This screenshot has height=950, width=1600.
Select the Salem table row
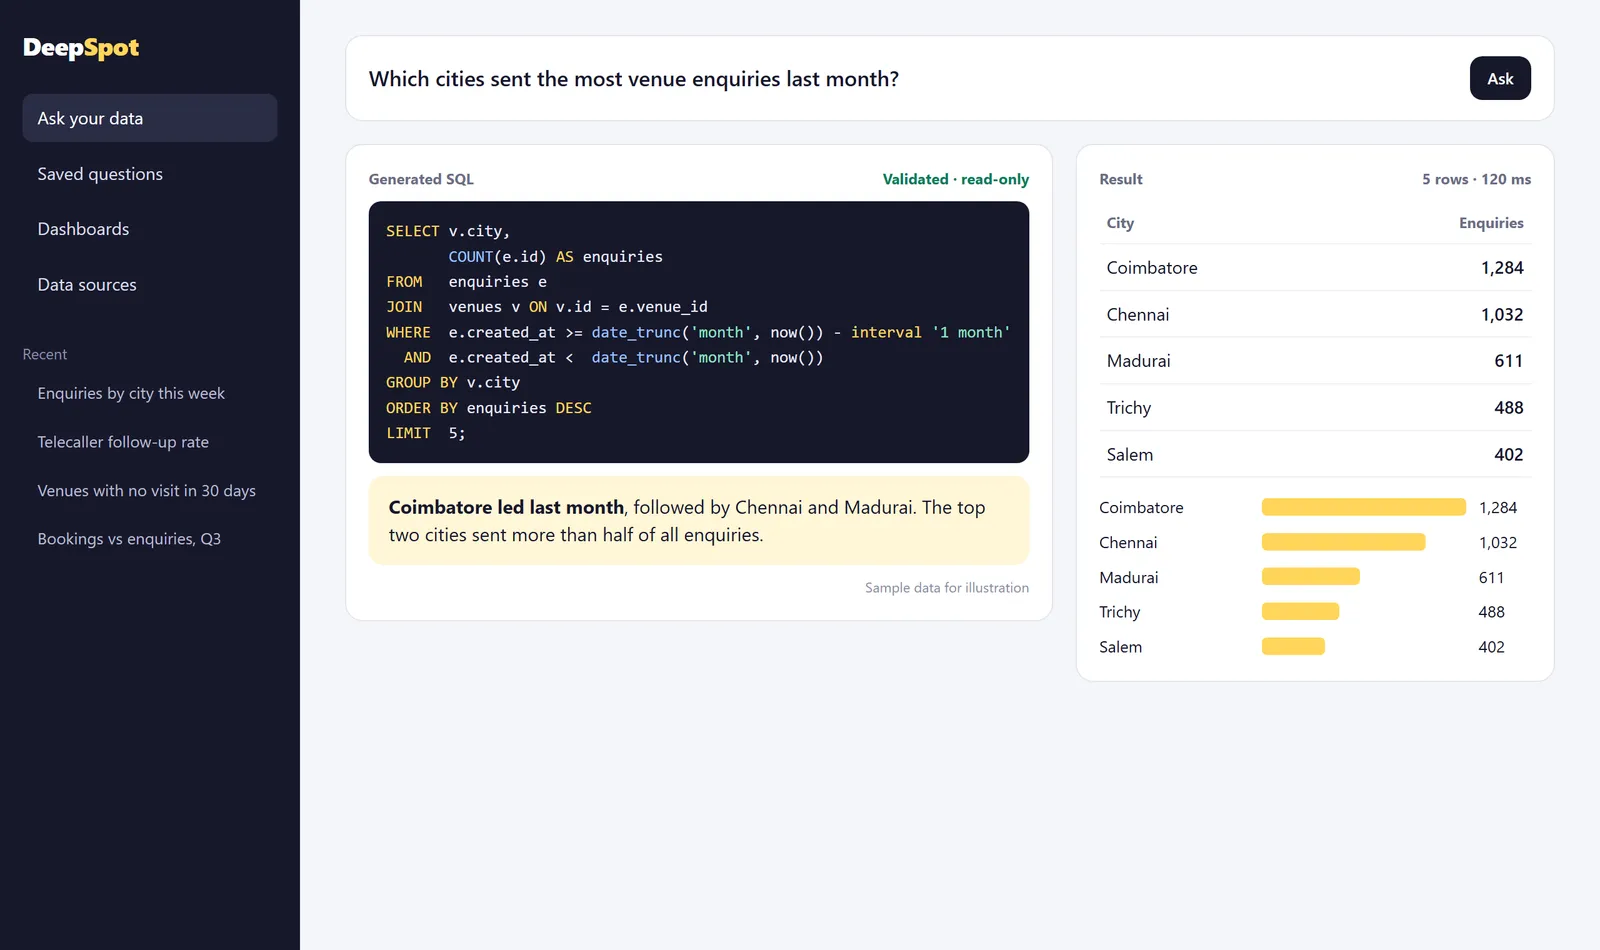(1315, 455)
